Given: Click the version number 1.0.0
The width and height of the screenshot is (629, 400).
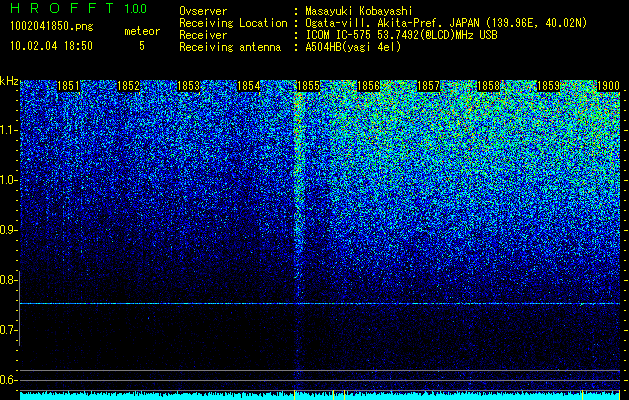Looking at the screenshot, I should click(x=136, y=9).
